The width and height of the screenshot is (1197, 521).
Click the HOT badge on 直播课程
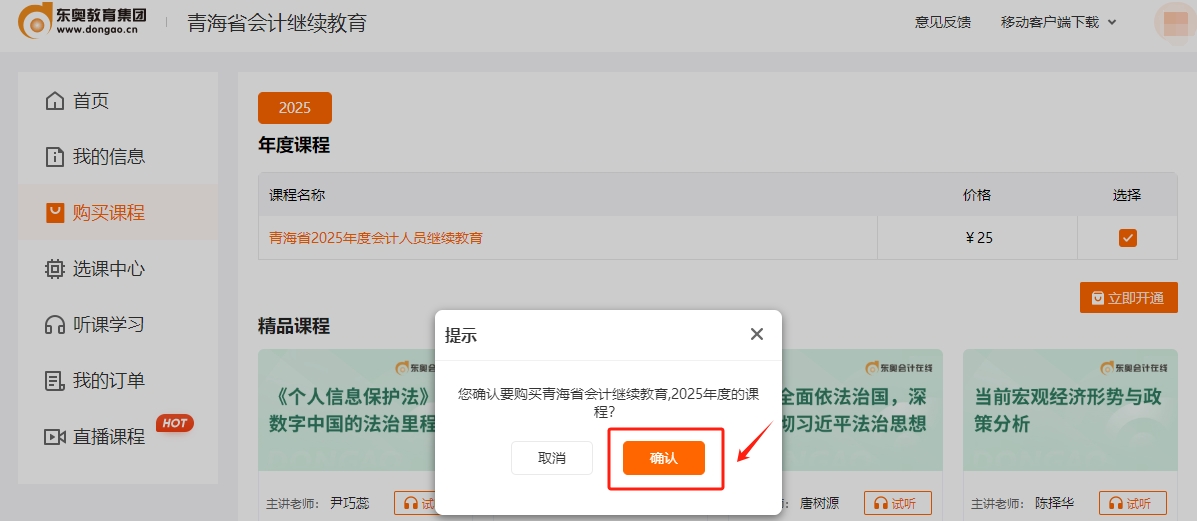(175, 423)
